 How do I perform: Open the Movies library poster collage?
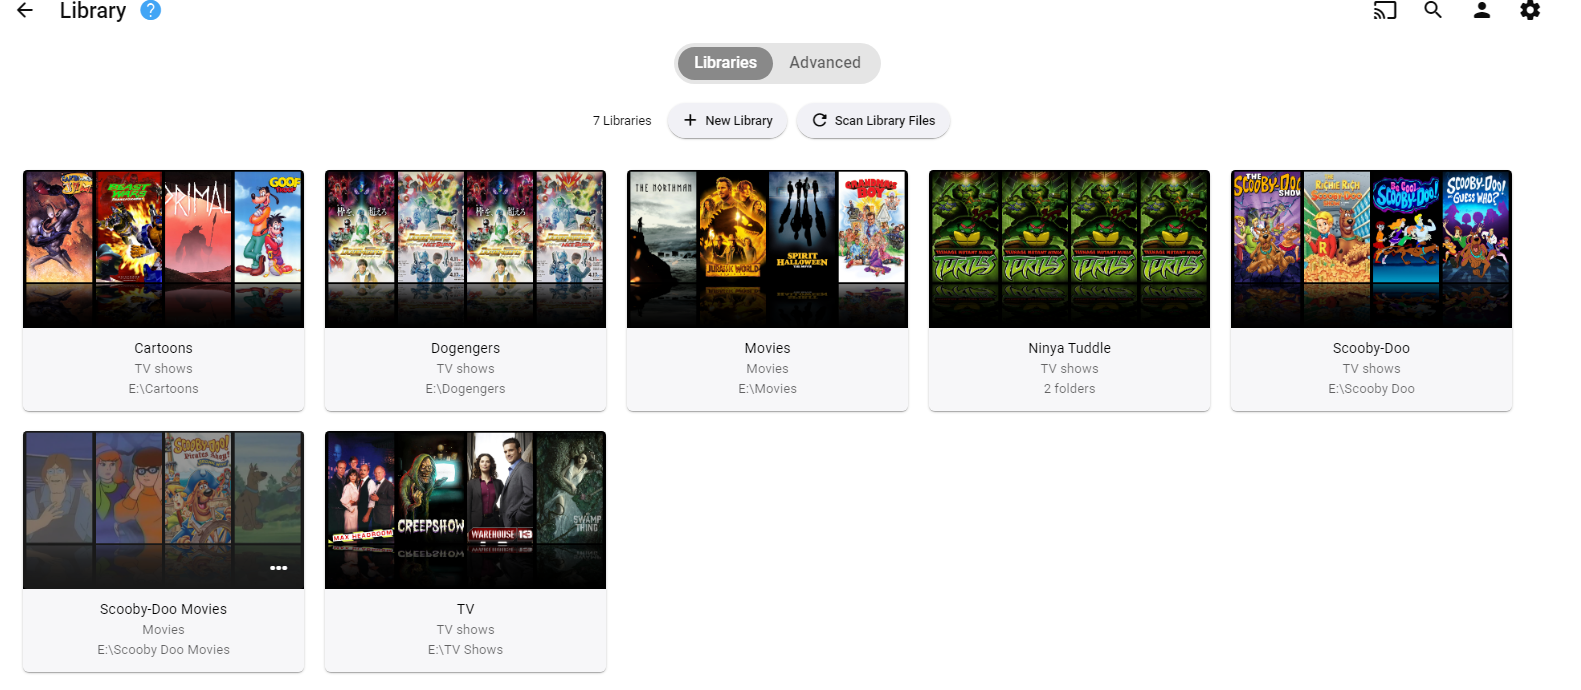tap(767, 249)
